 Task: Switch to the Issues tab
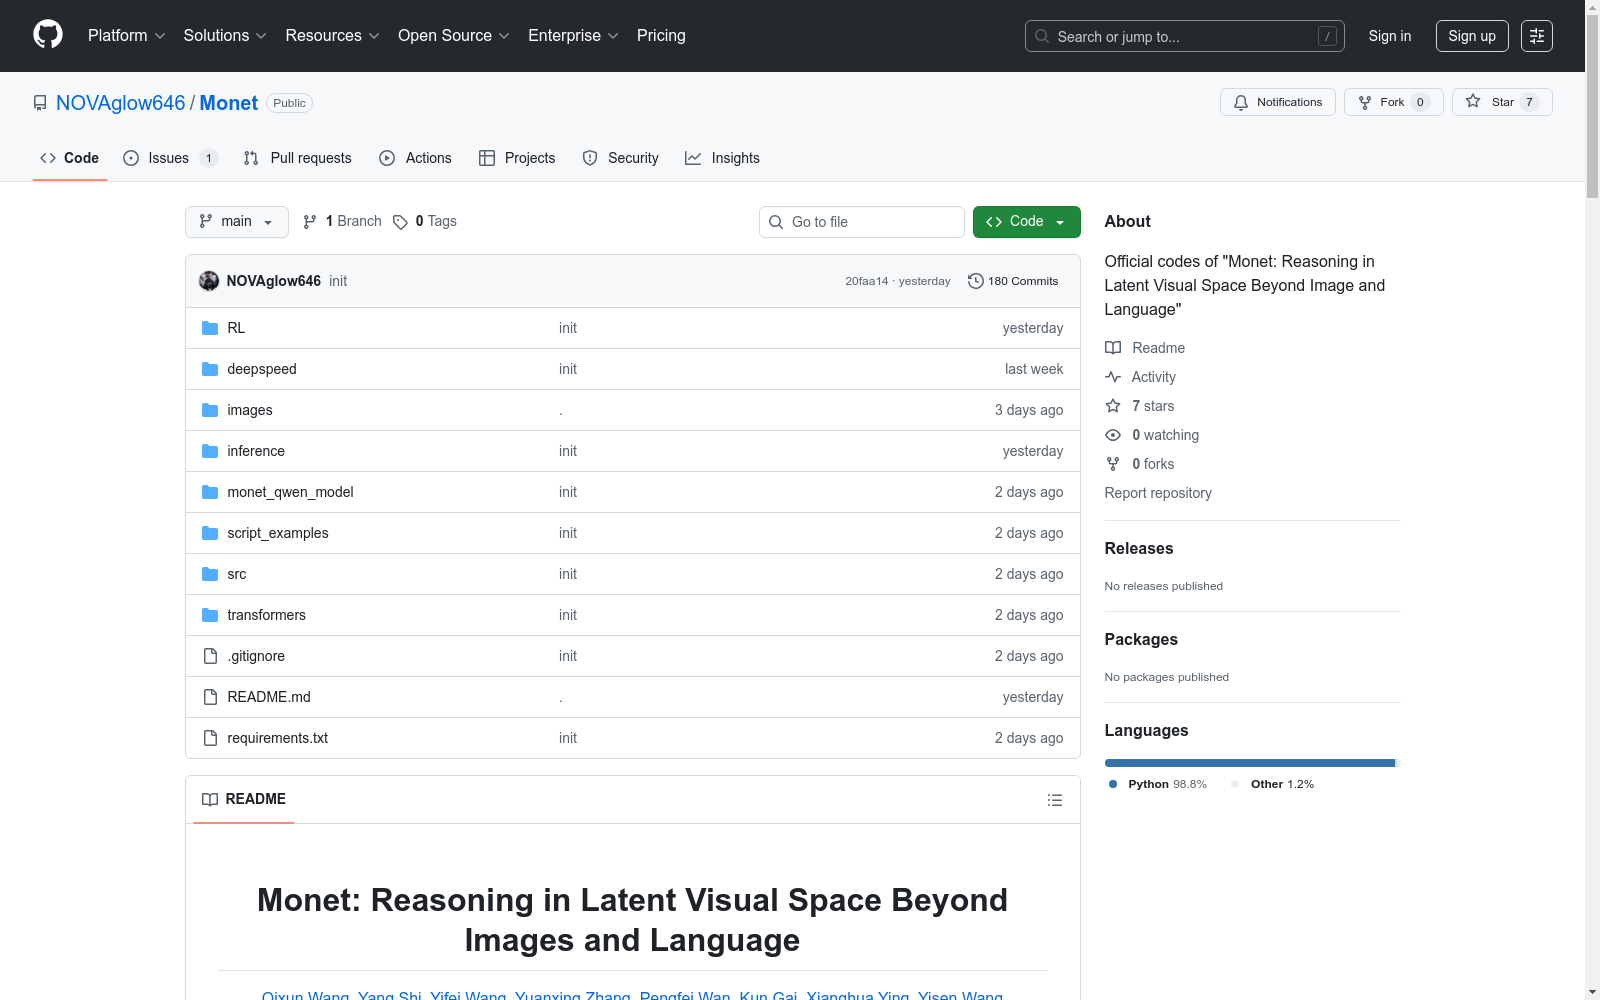(x=170, y=158)
